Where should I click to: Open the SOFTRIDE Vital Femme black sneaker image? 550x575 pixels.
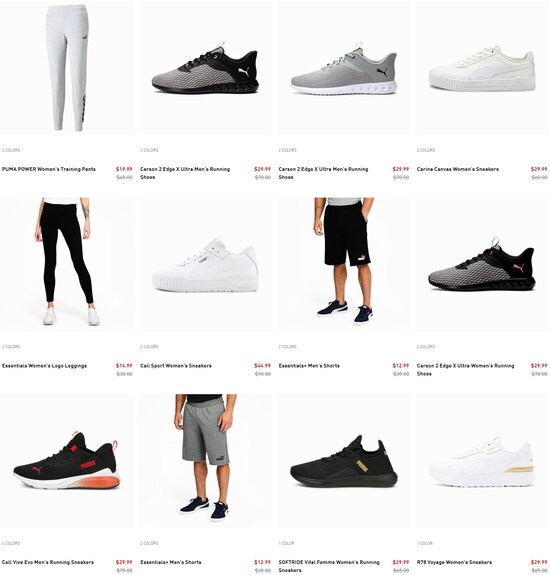344,461
